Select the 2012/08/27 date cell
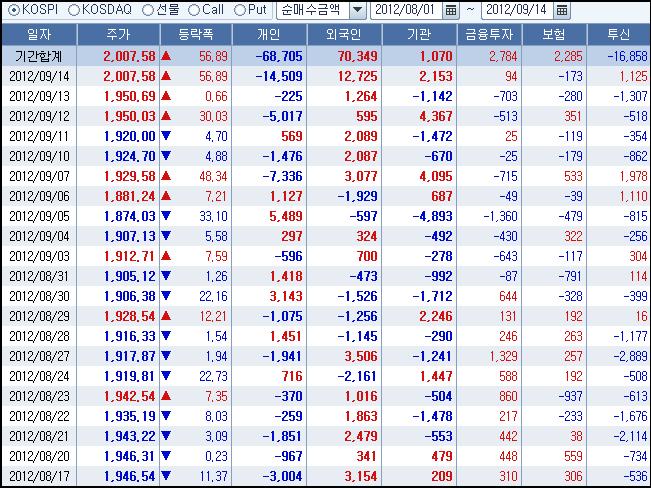Viewport: 651px width, 488px height. (x=39, y=356)
